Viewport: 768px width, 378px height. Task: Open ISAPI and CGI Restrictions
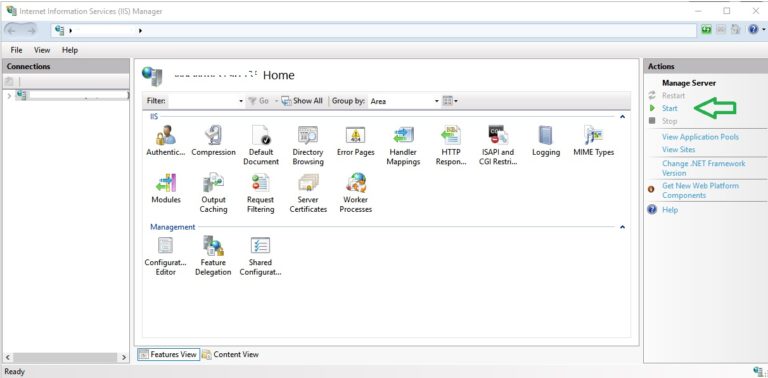pyautogui.click(x=498, y=145)
